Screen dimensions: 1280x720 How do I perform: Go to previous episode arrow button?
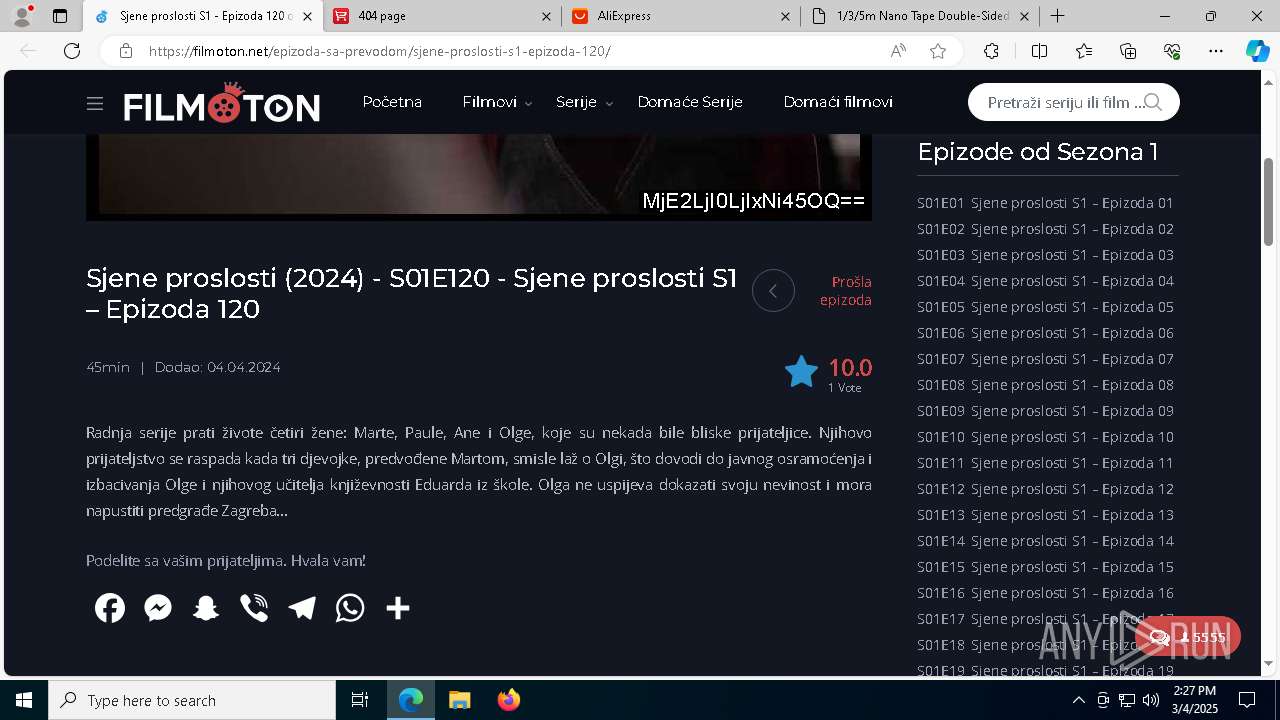click(x=773, y=291)
